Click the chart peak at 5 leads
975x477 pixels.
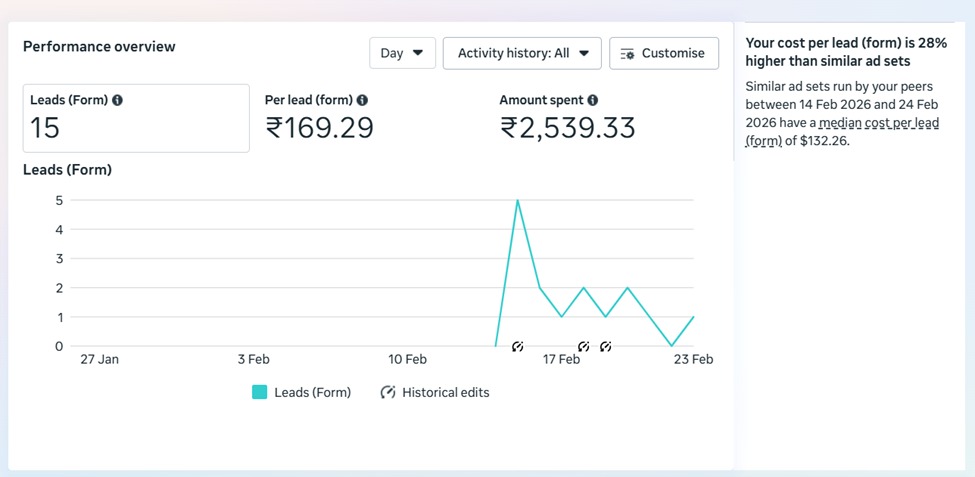[517, 201]
